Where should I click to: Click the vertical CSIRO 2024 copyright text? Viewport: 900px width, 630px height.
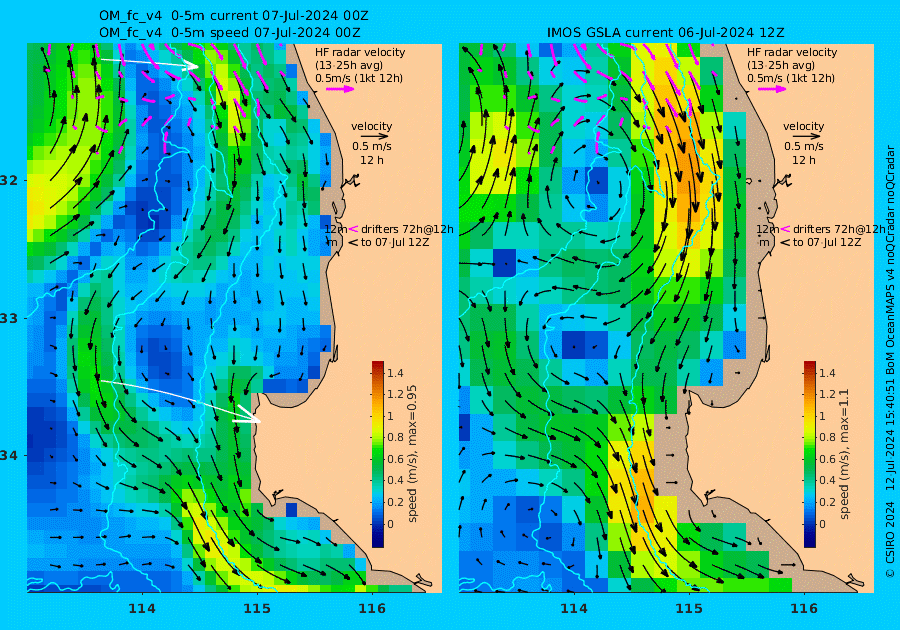click(x=890, y=539)
